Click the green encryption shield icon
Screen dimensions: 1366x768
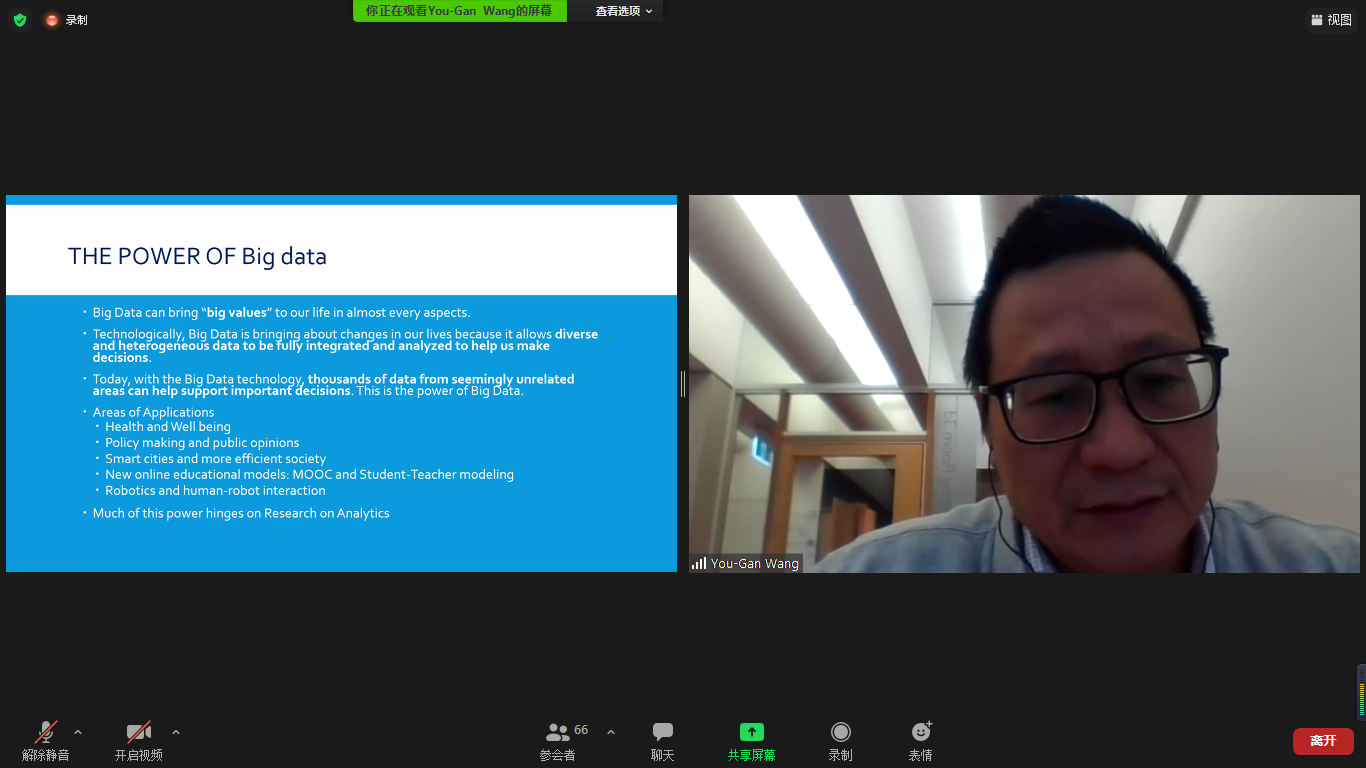tap(20, 20)
